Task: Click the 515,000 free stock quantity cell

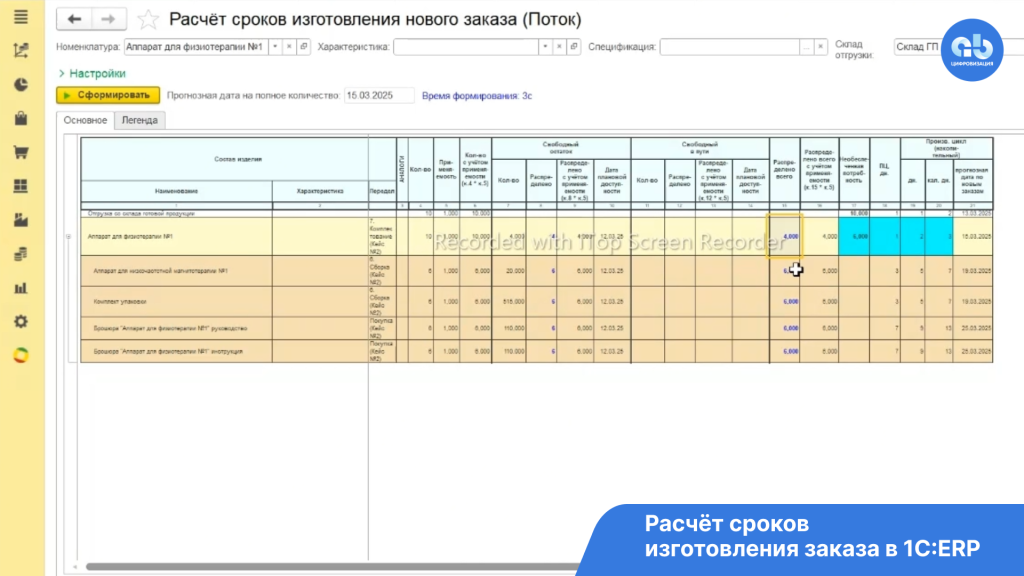Action: [509, 302]
